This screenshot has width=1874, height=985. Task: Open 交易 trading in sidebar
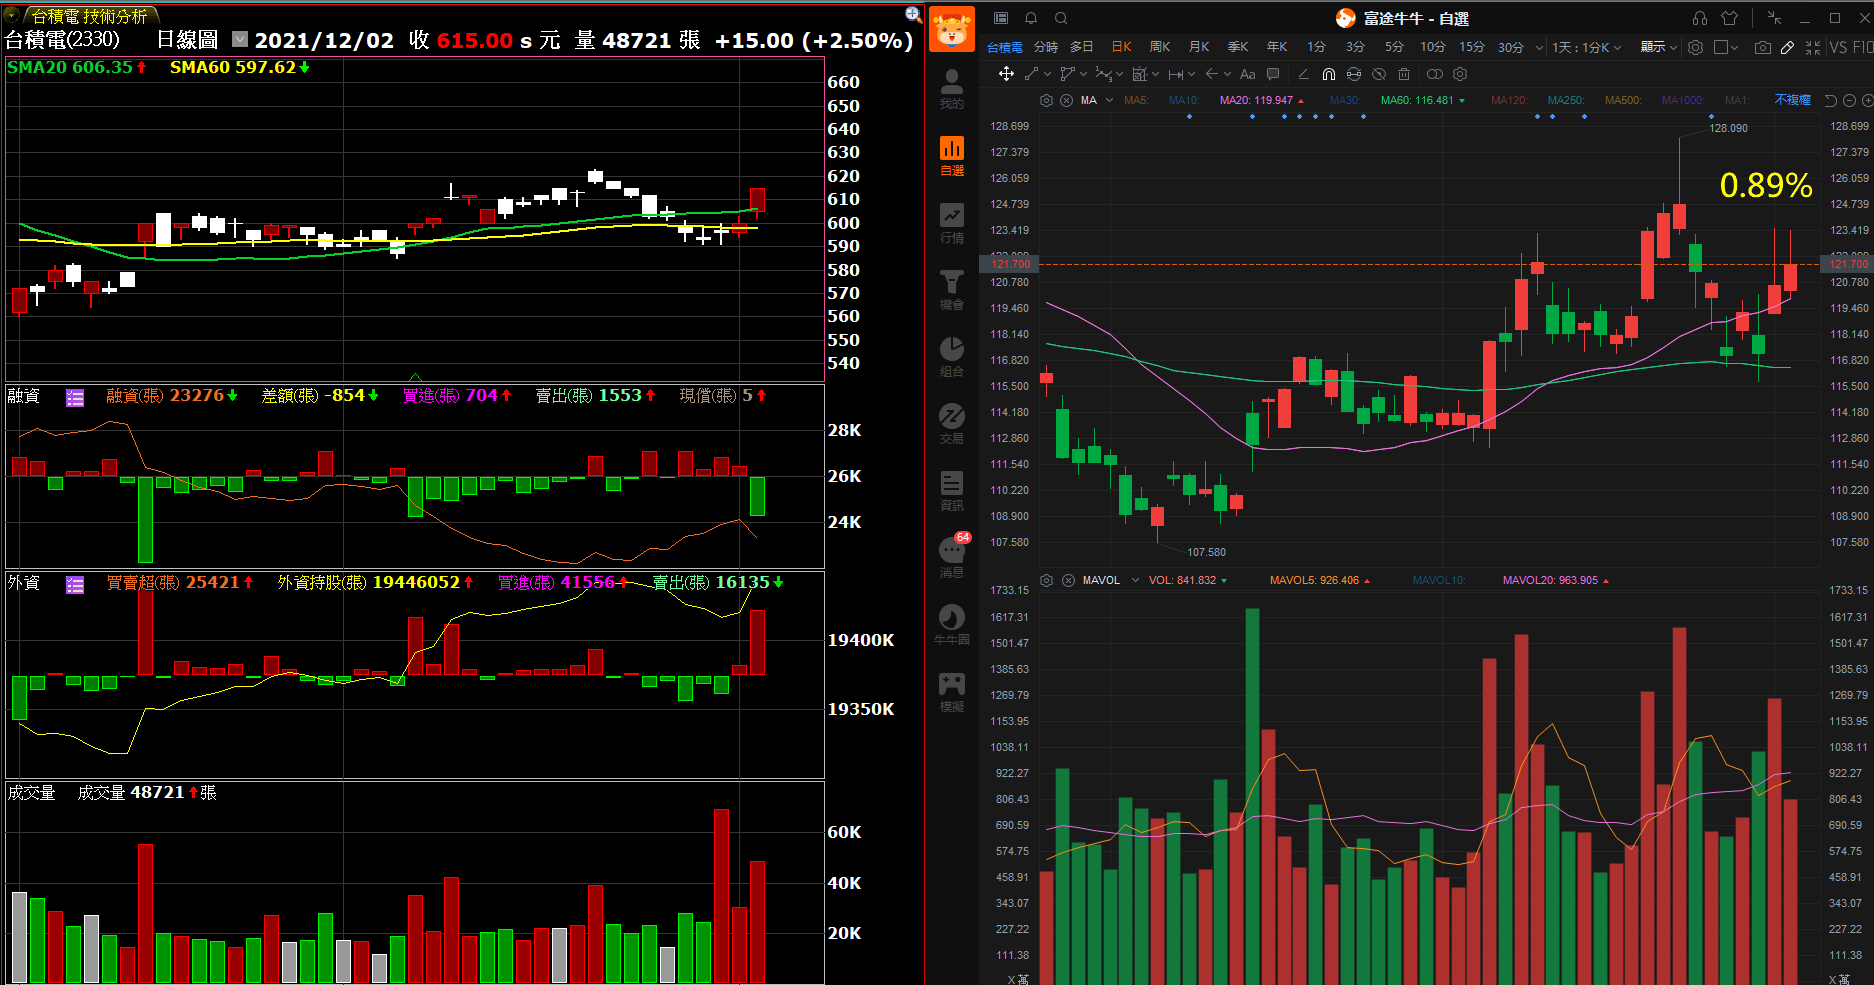tap(952, 424)
